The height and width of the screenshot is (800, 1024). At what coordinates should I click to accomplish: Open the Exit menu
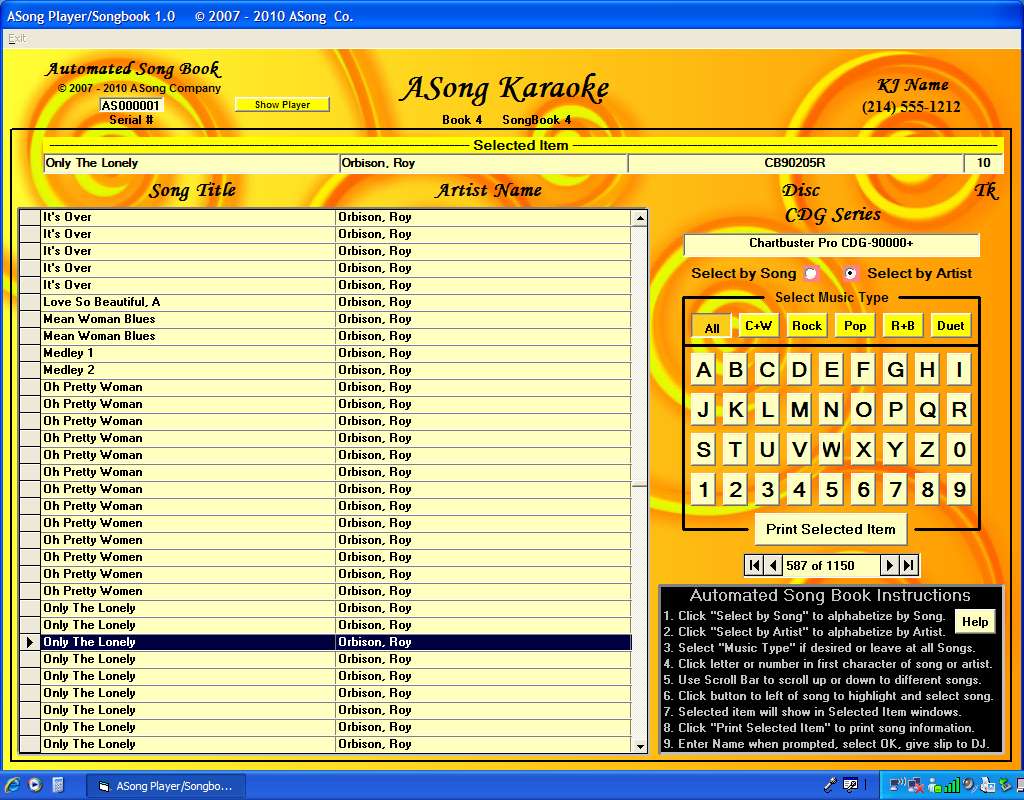pos(17,38)
